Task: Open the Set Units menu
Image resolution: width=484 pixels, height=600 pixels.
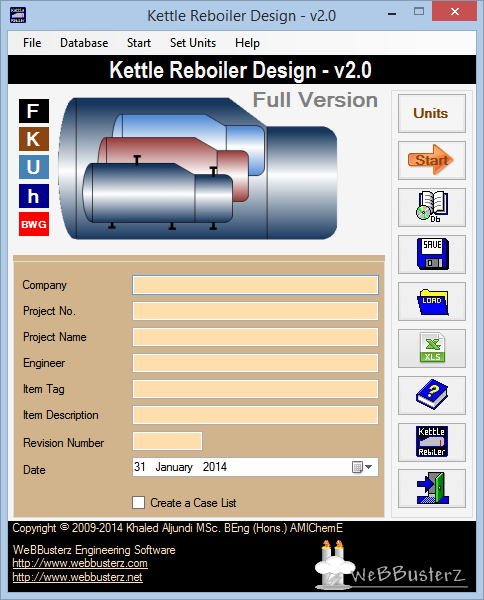Action: (193, 43)
